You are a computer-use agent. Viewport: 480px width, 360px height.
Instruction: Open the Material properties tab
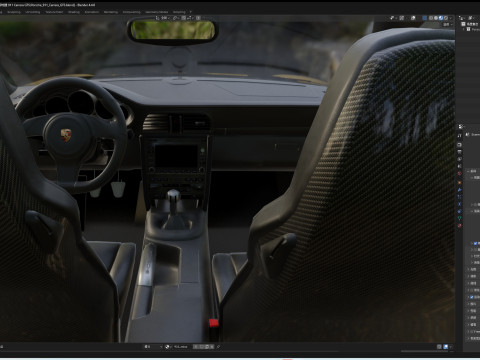click(460, 225)
